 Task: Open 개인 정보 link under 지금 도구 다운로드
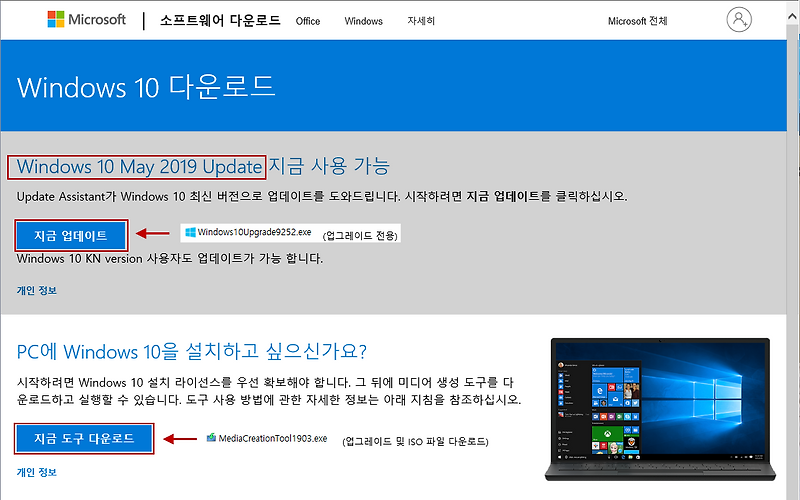(x=37, y=472)
